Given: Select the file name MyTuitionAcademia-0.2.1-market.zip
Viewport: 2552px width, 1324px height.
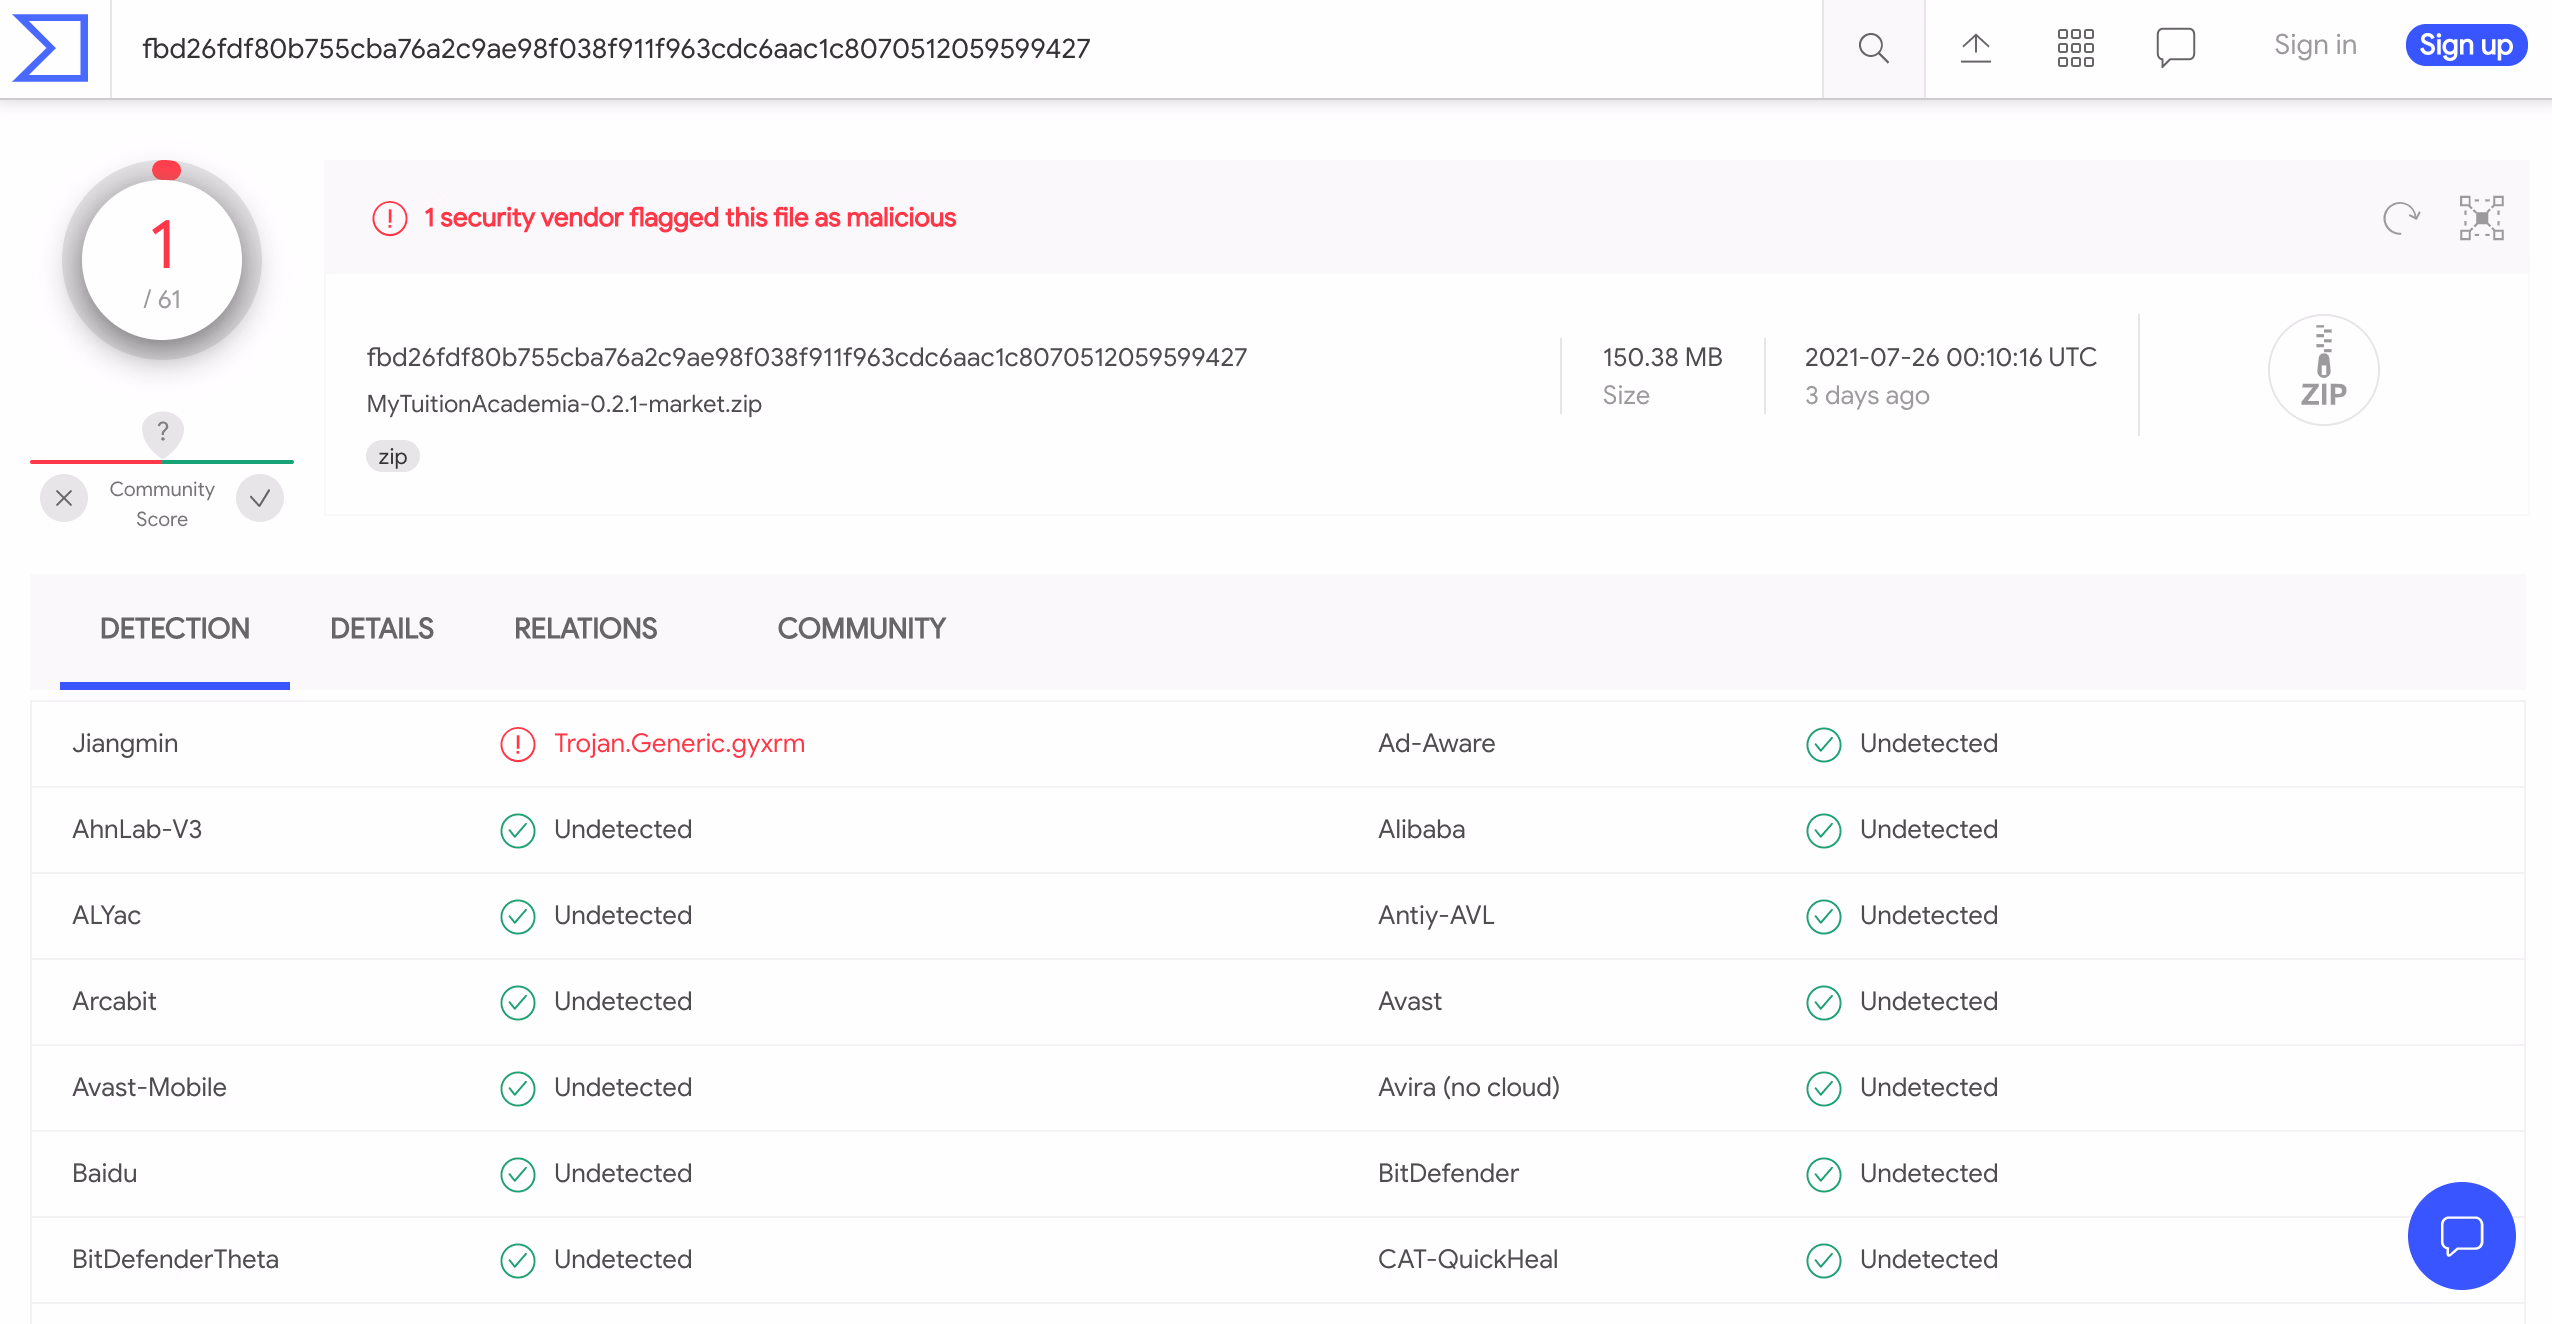Looking at the screenshot, I should pyautogui.click(x=564, y=404).
